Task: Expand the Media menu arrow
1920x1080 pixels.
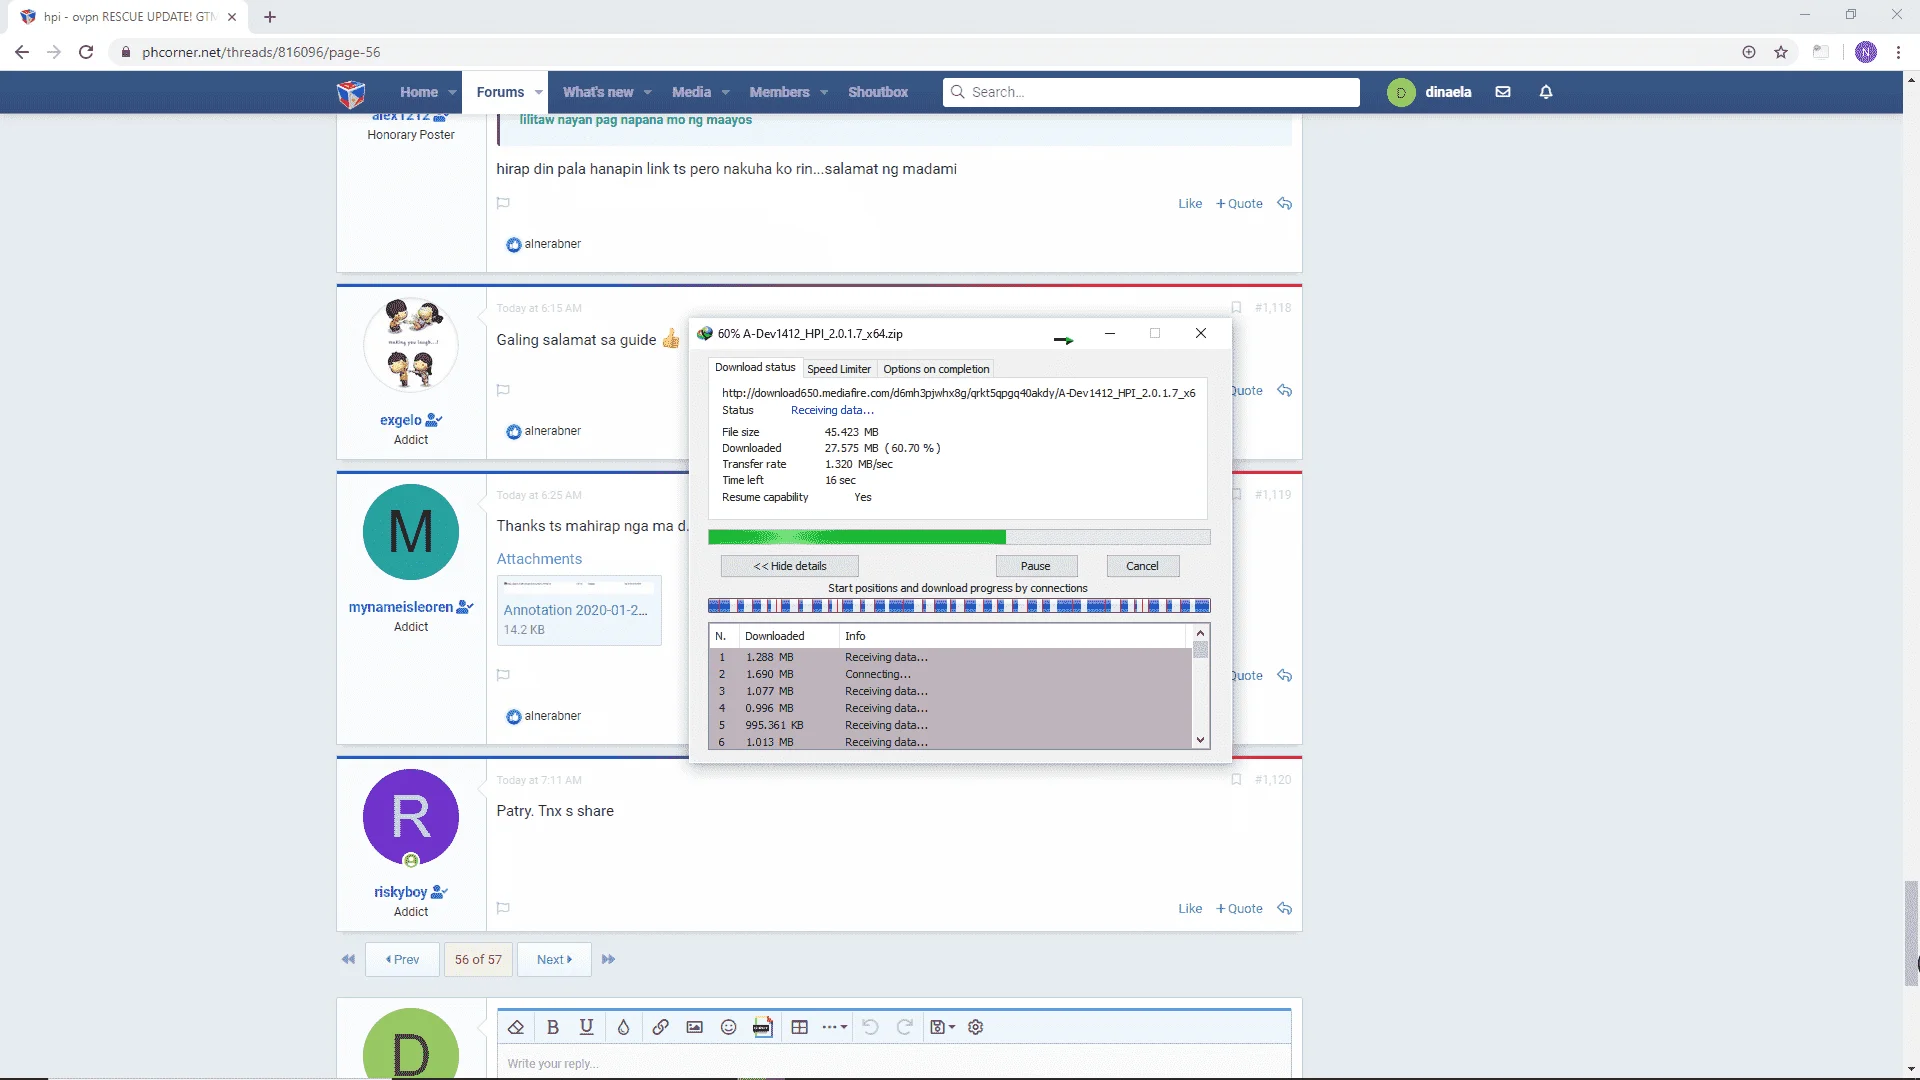Action: (x=725, y=92)
